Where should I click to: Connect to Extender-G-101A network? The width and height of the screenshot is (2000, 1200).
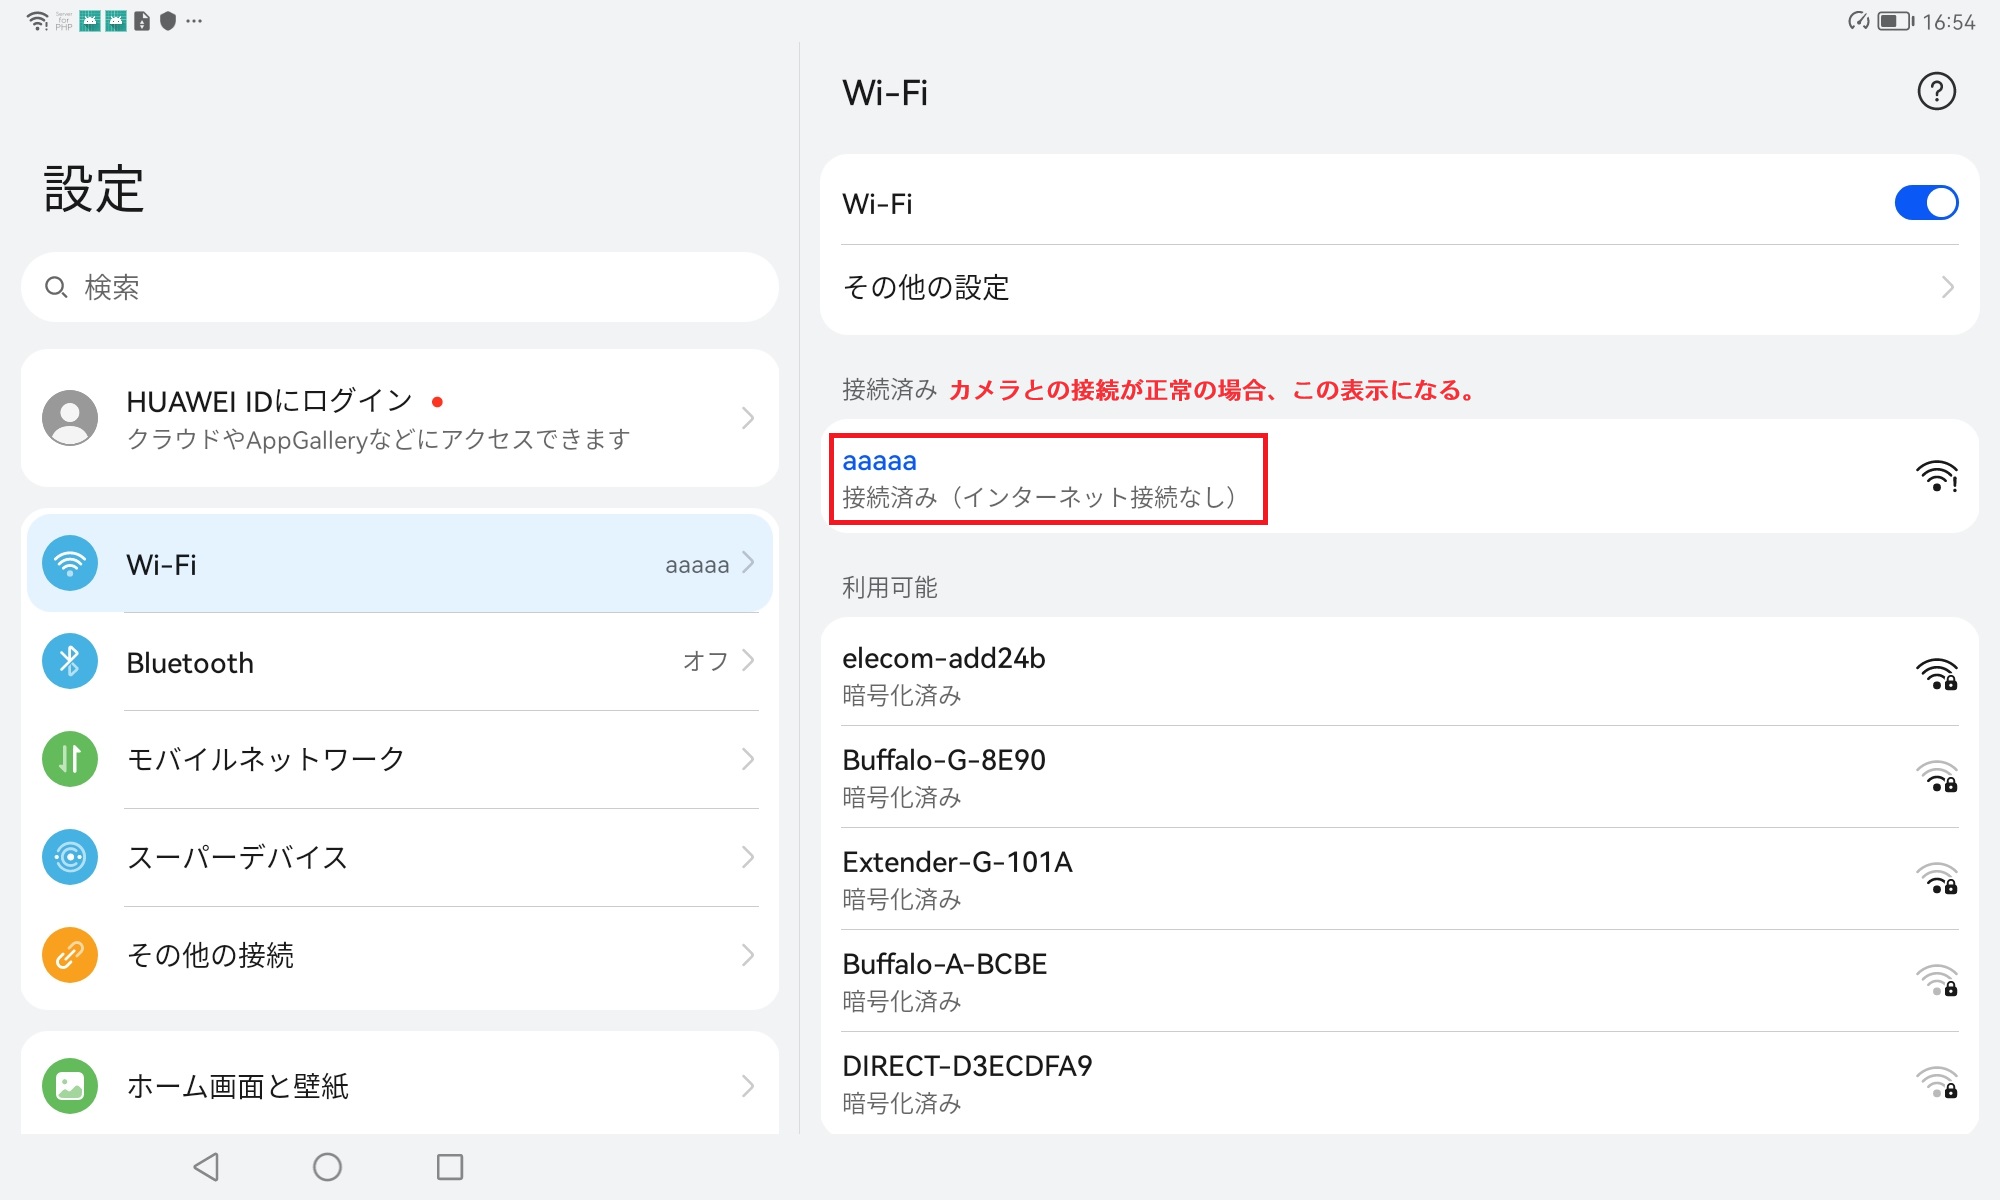[x=1399, y=879]
